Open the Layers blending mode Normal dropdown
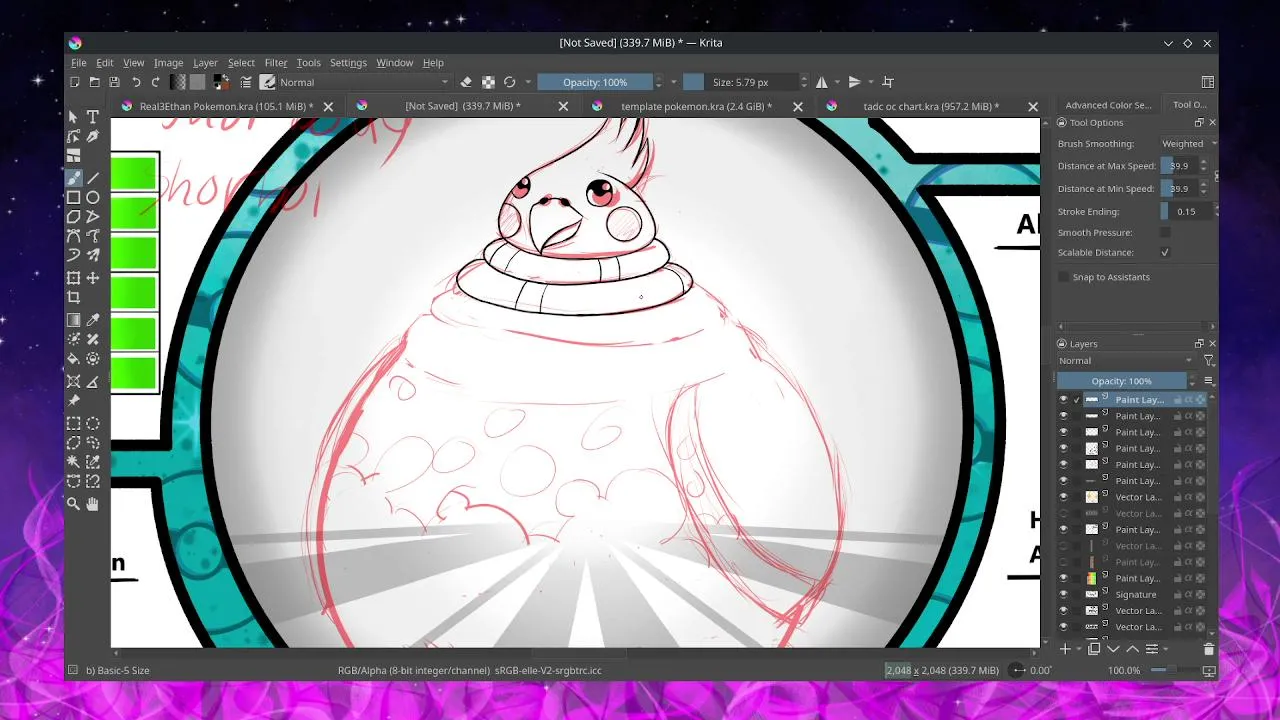1280x720 pixels. click(1126, 361)
